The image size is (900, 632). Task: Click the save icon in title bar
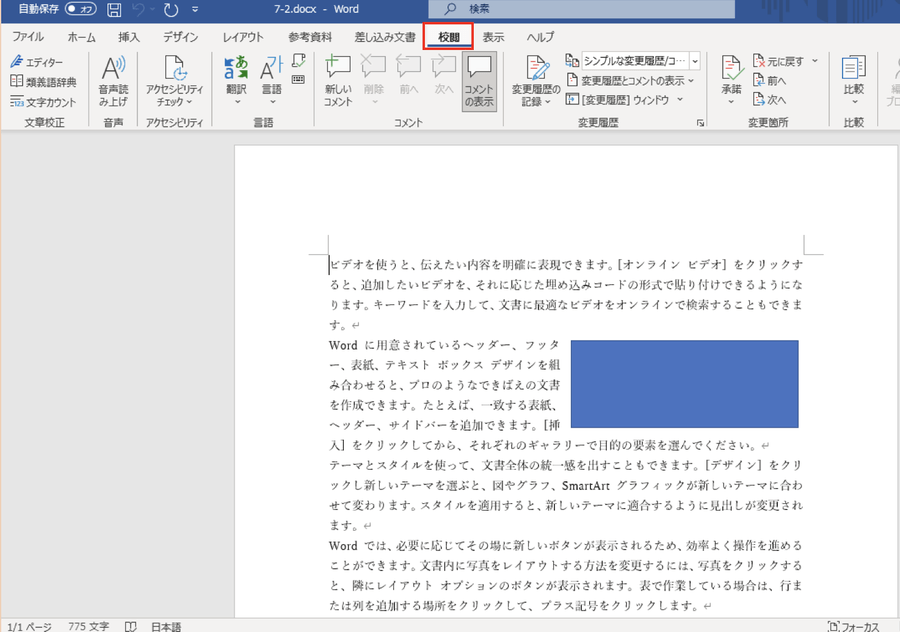[x=114, y=10]
